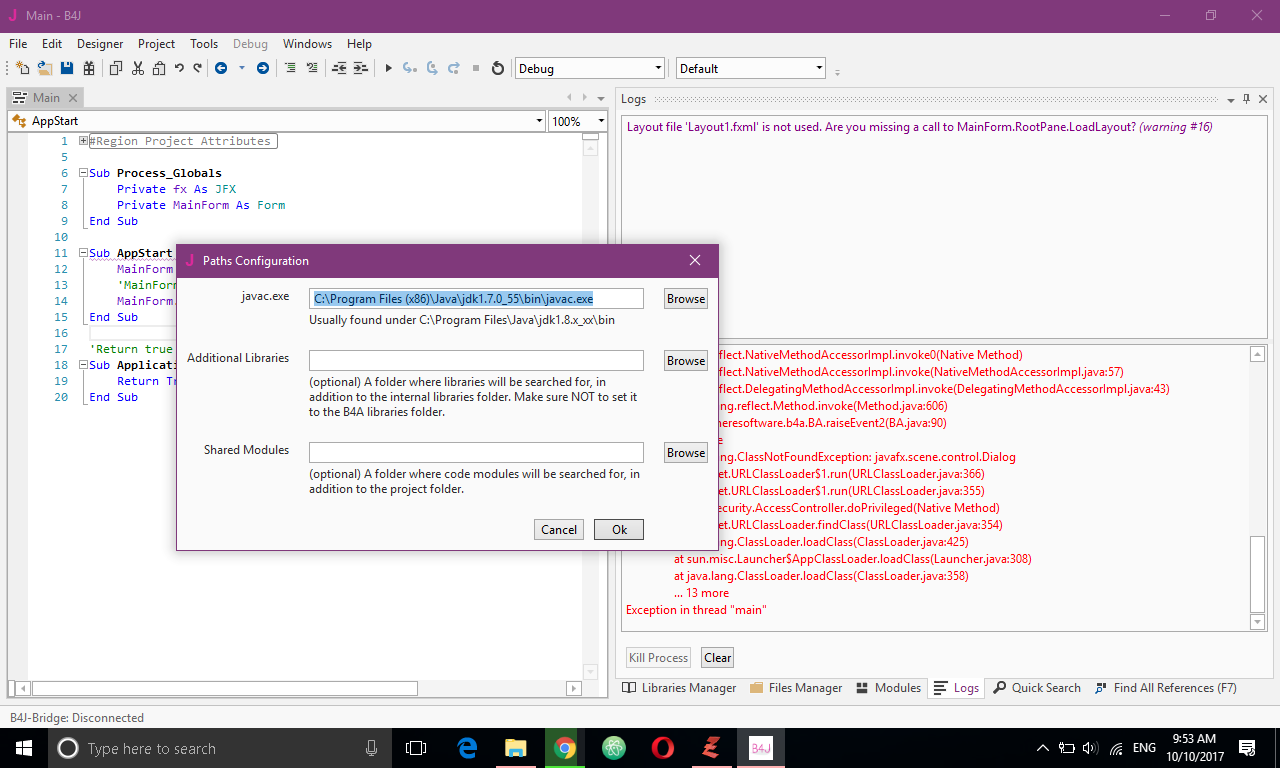Switch to the Quick Search tab
This screenshot has width=1280, height=768.
click(1036, 688)
